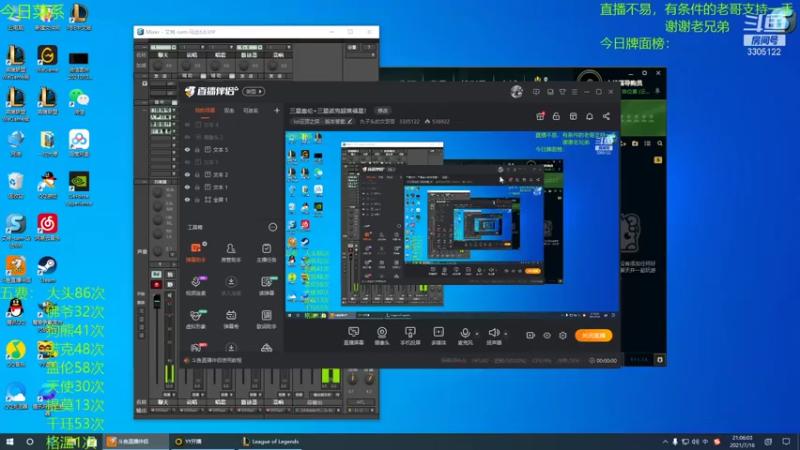Open the 斗鱼直播伴侣使用教程 link
800x450 pixels.
(216, 360)
